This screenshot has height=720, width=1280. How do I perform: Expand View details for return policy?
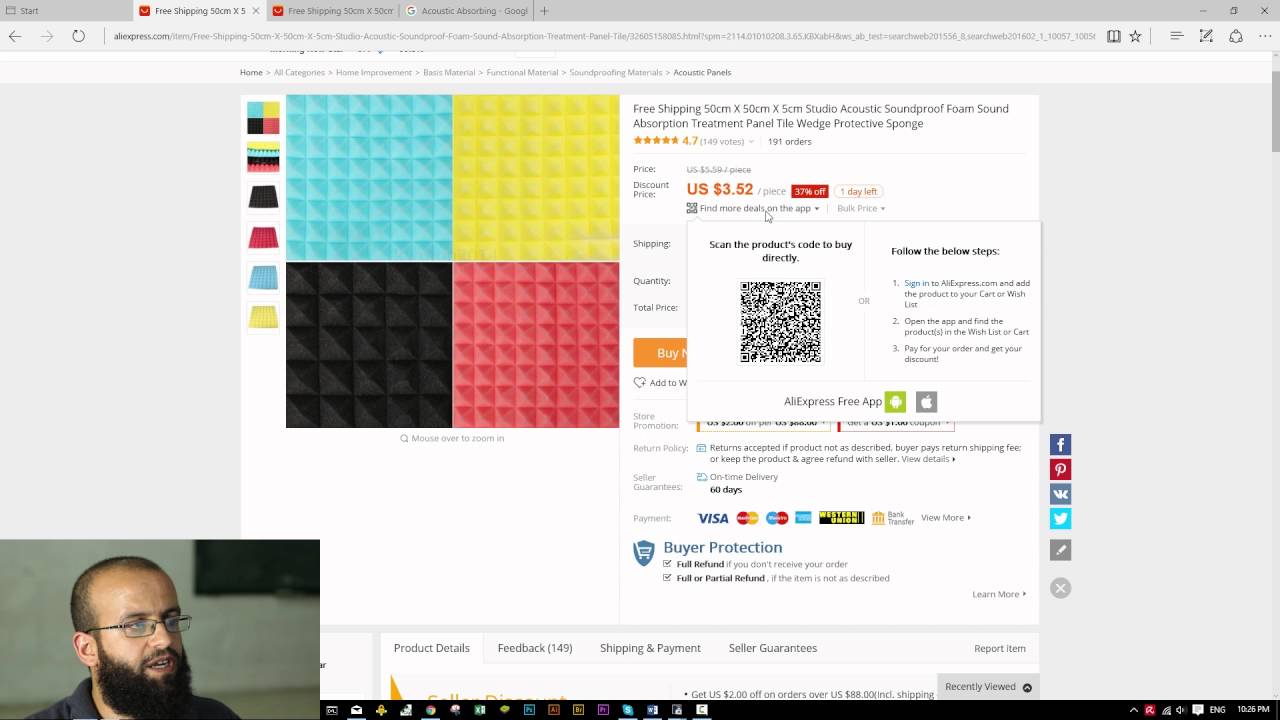coord(929,459)
